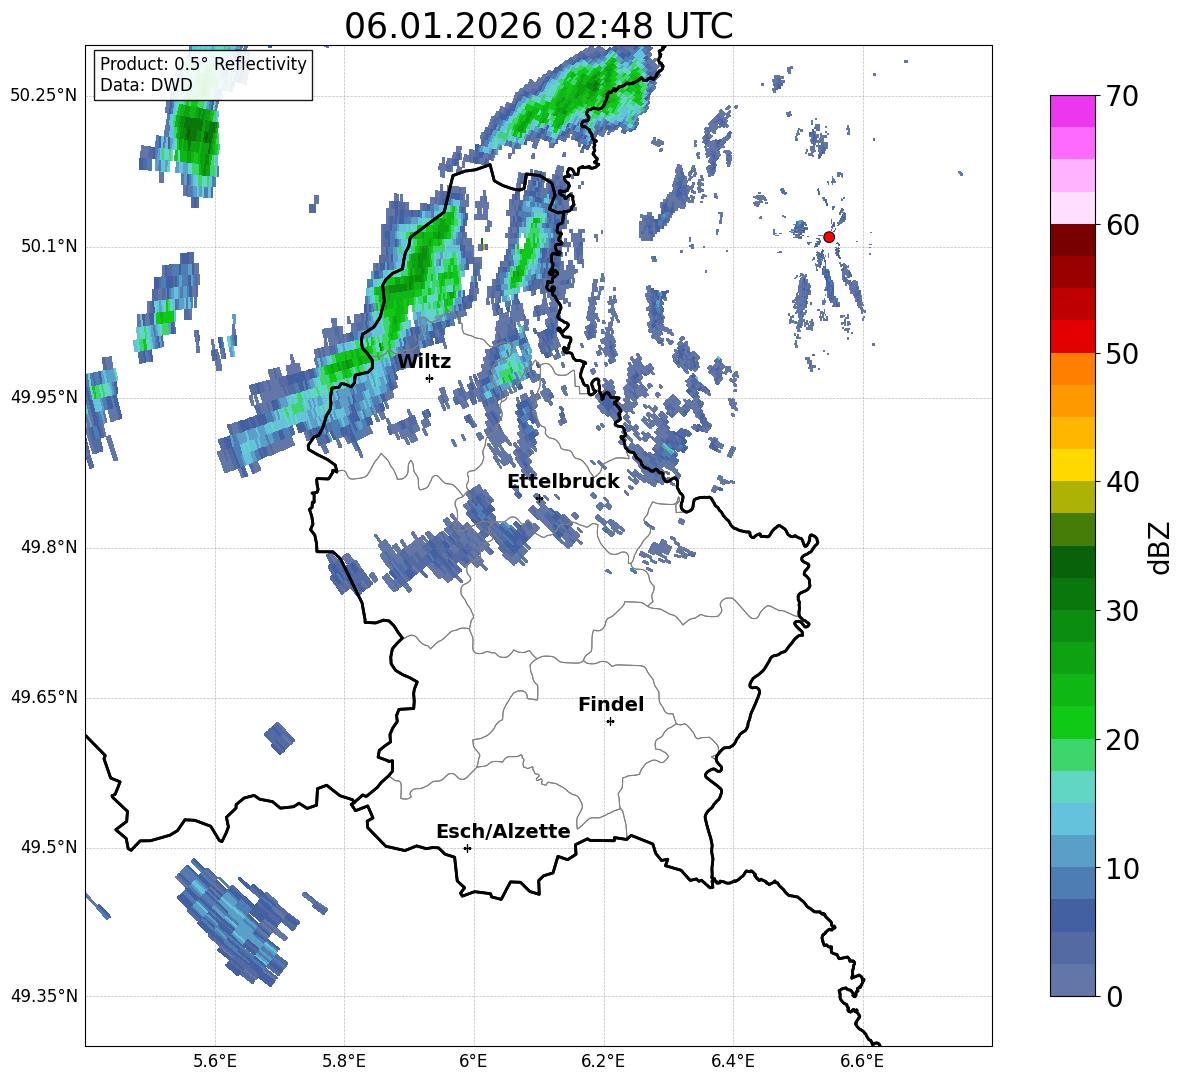1184x1081 pixels.
Task: Click the 49.95°N latitude label
Action: coord(44,397)
